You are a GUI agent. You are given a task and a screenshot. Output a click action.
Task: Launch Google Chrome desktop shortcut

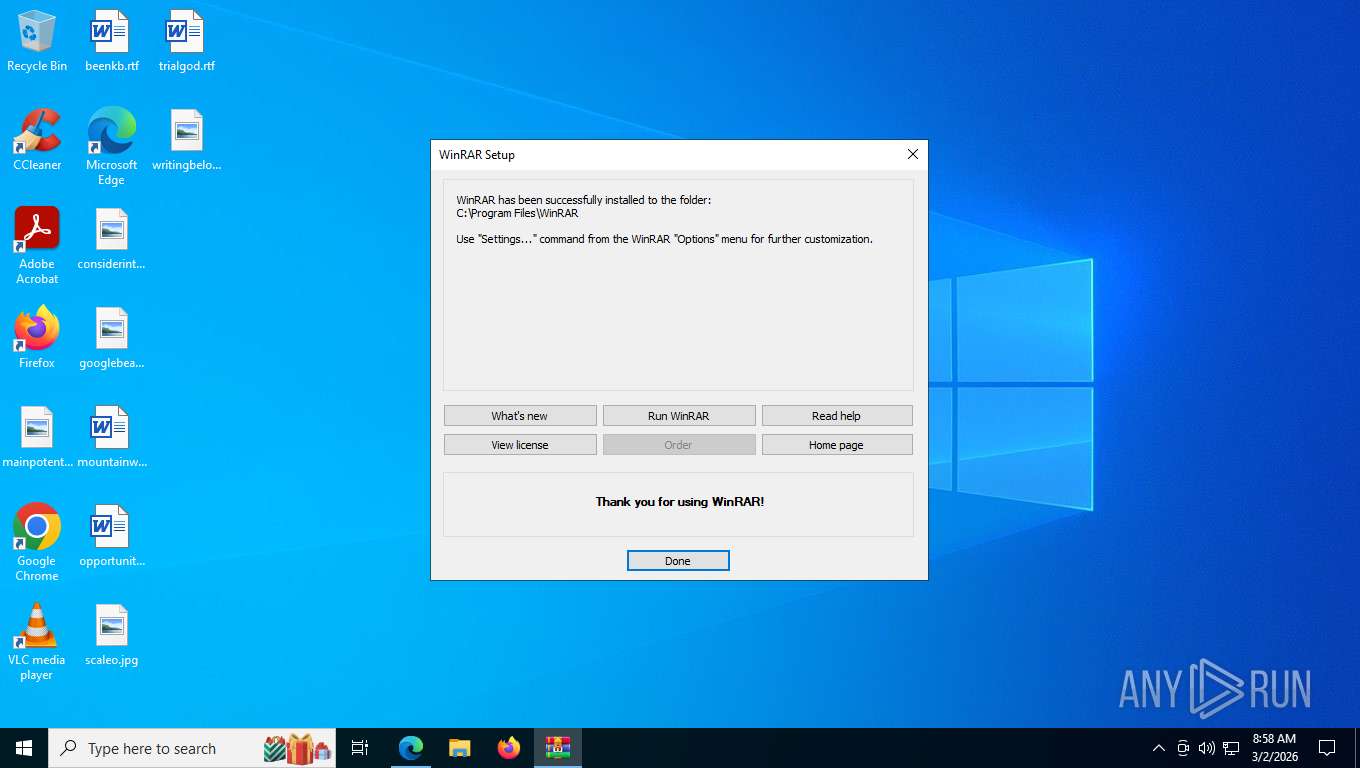37,543
